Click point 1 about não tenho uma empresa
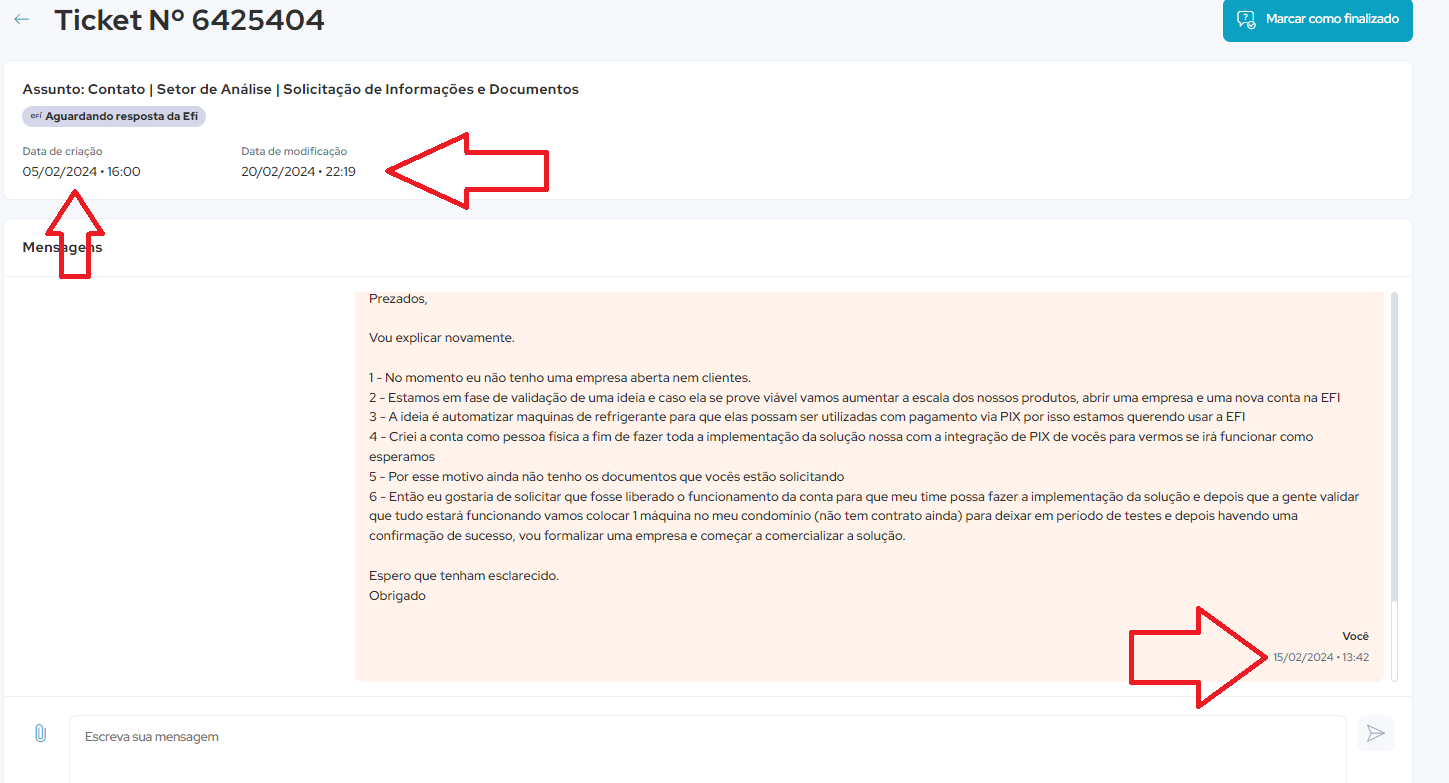This screenshot has height=783, width=1449. tap(560, 378)
